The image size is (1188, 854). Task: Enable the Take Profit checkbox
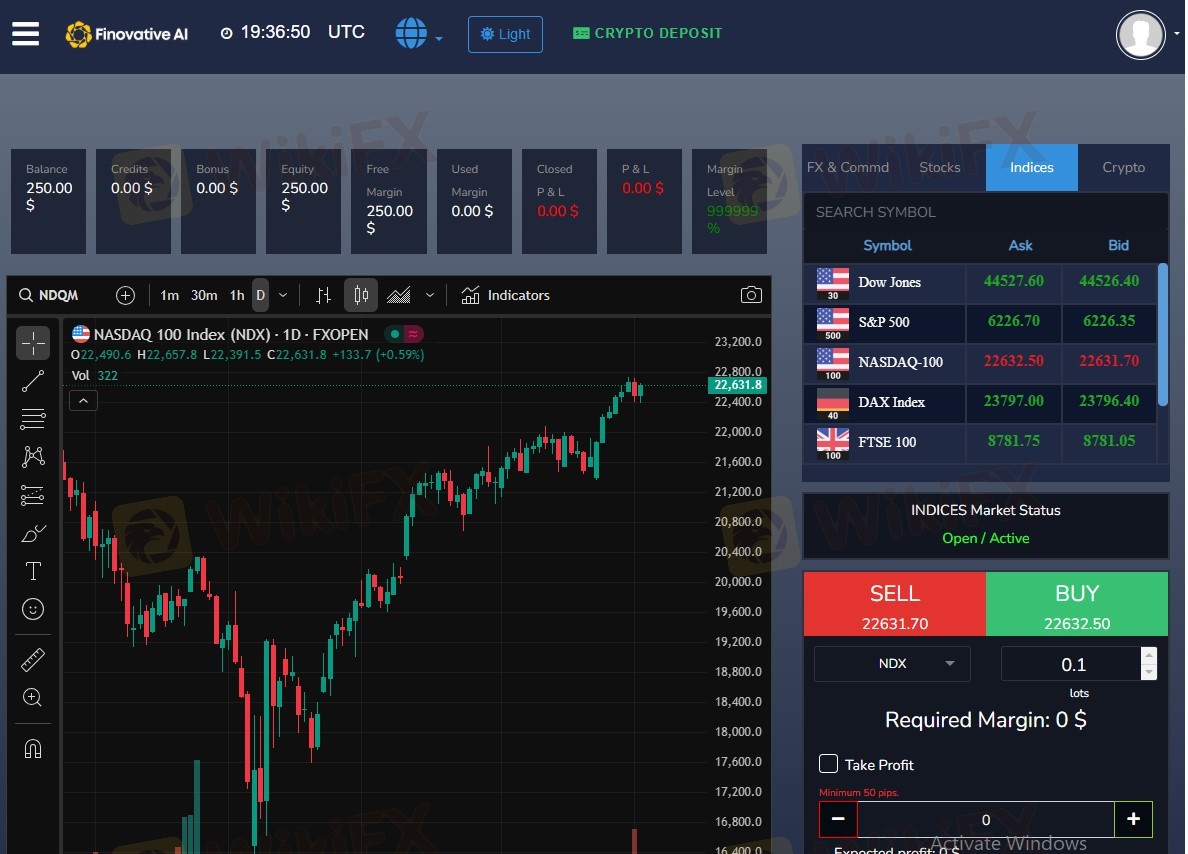828,764
